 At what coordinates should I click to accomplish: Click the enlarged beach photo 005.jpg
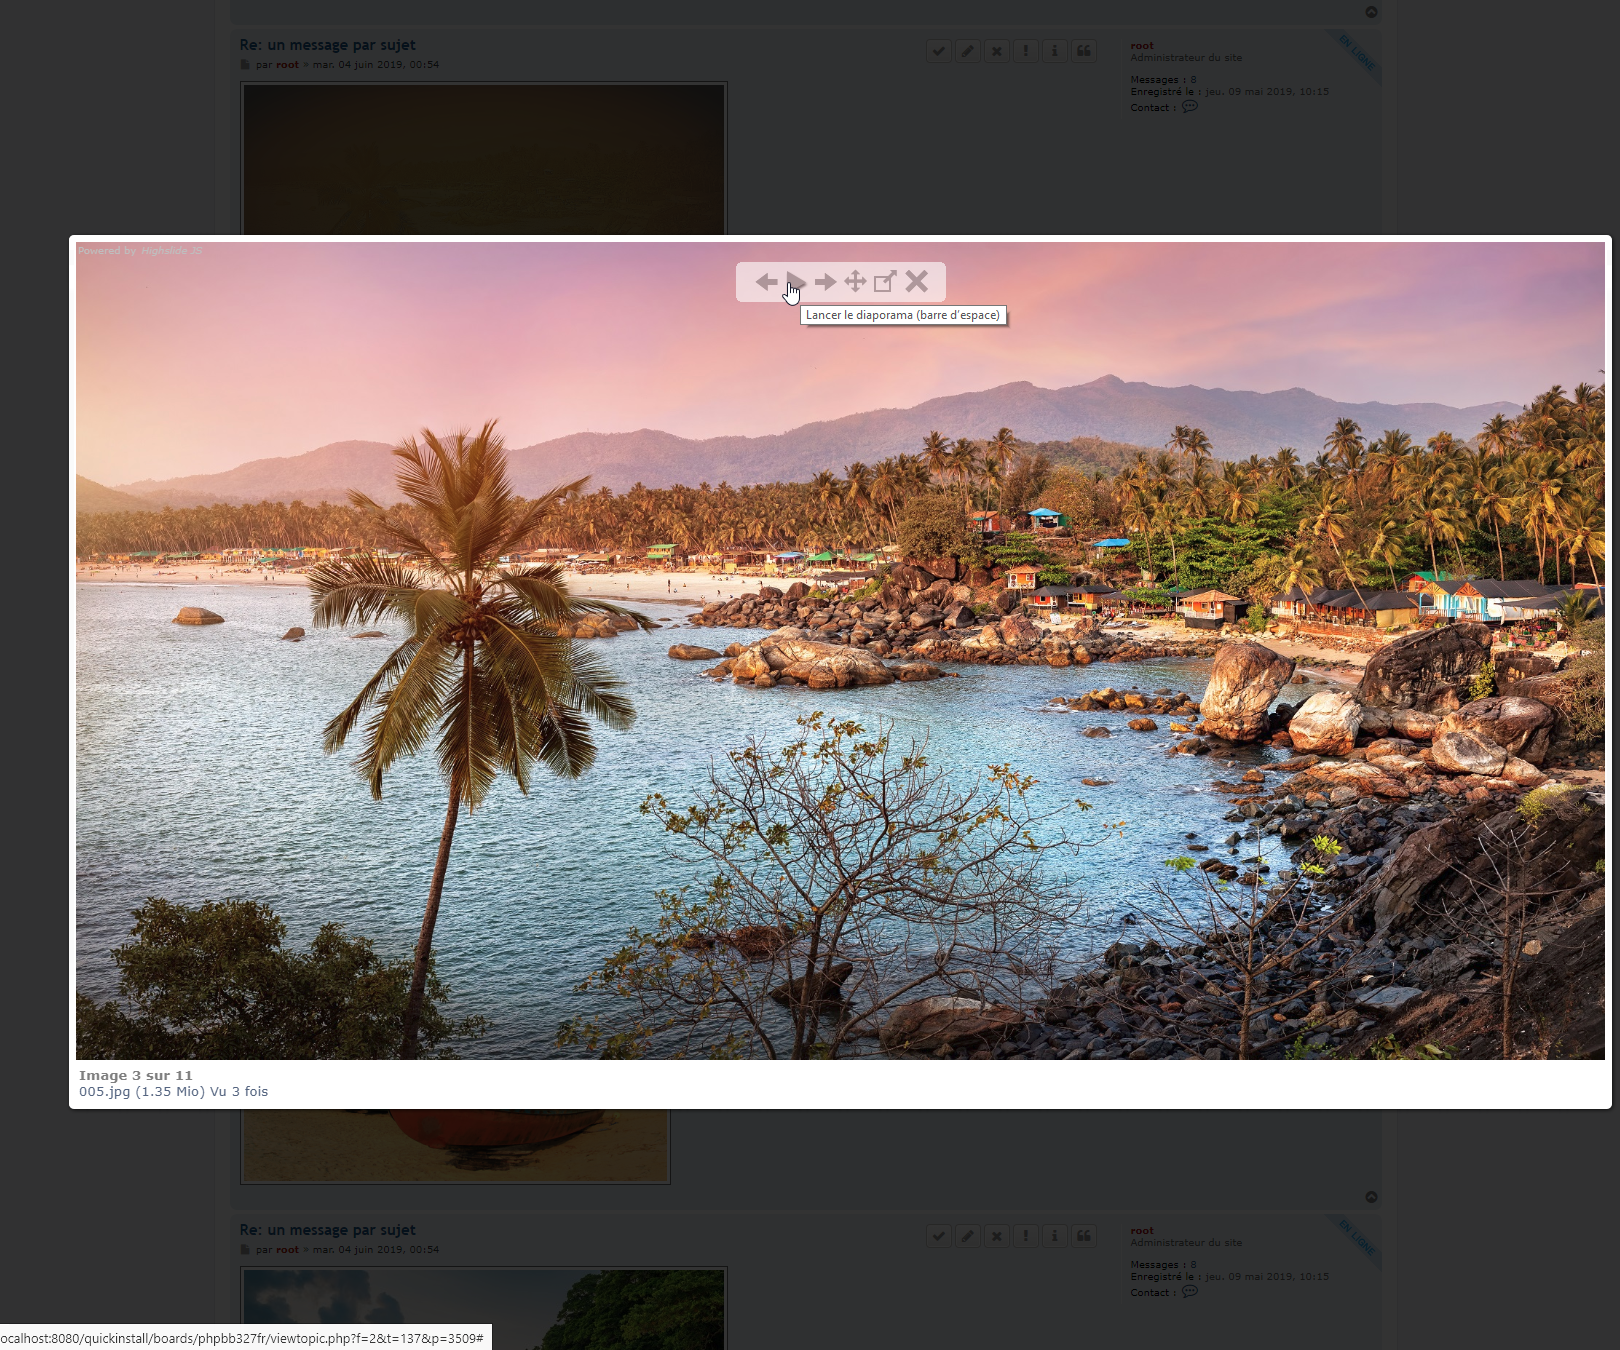click(840, 700)
